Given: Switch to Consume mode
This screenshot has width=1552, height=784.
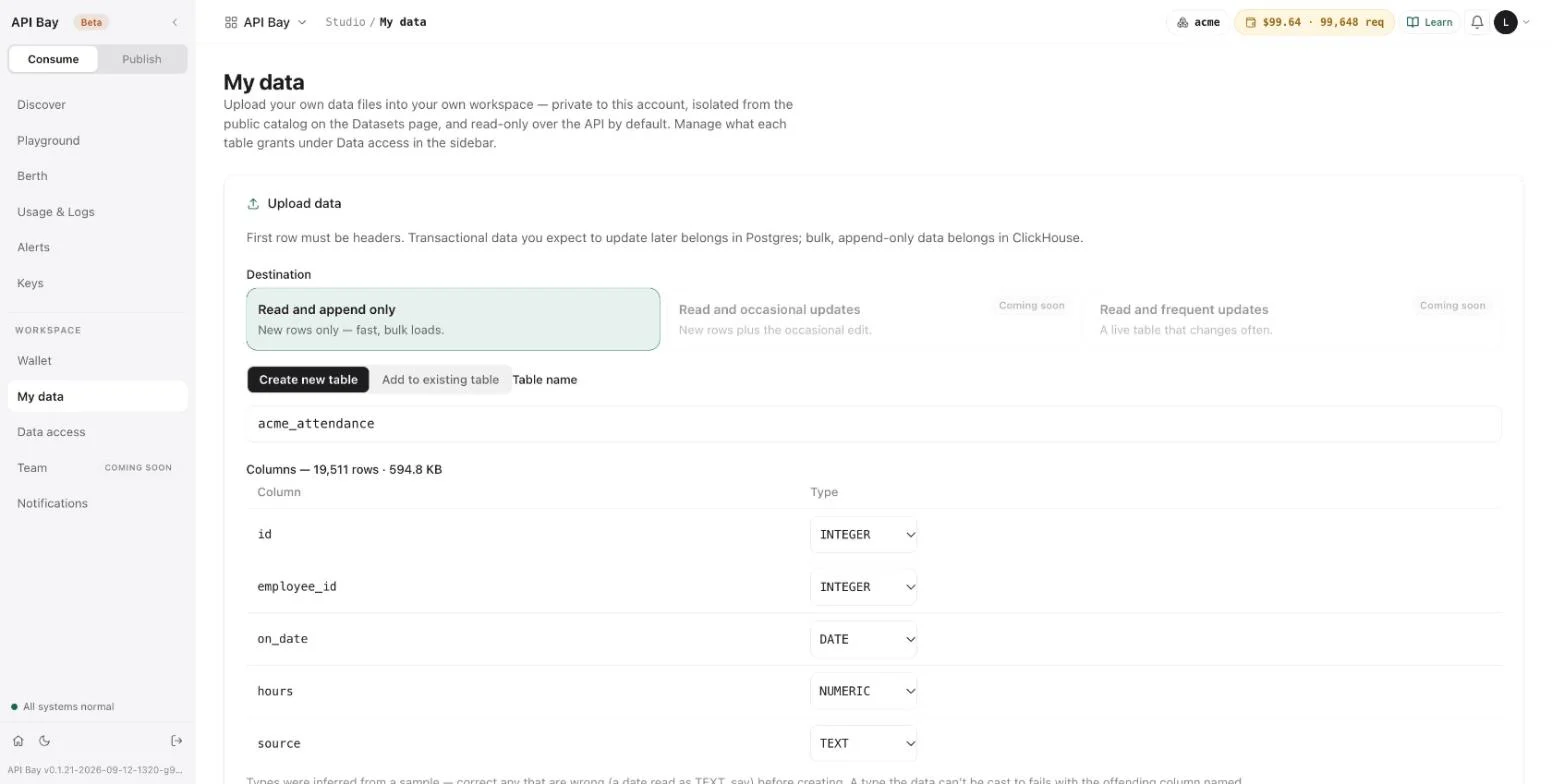Looking at the screenshot, I should click(53, 59).
